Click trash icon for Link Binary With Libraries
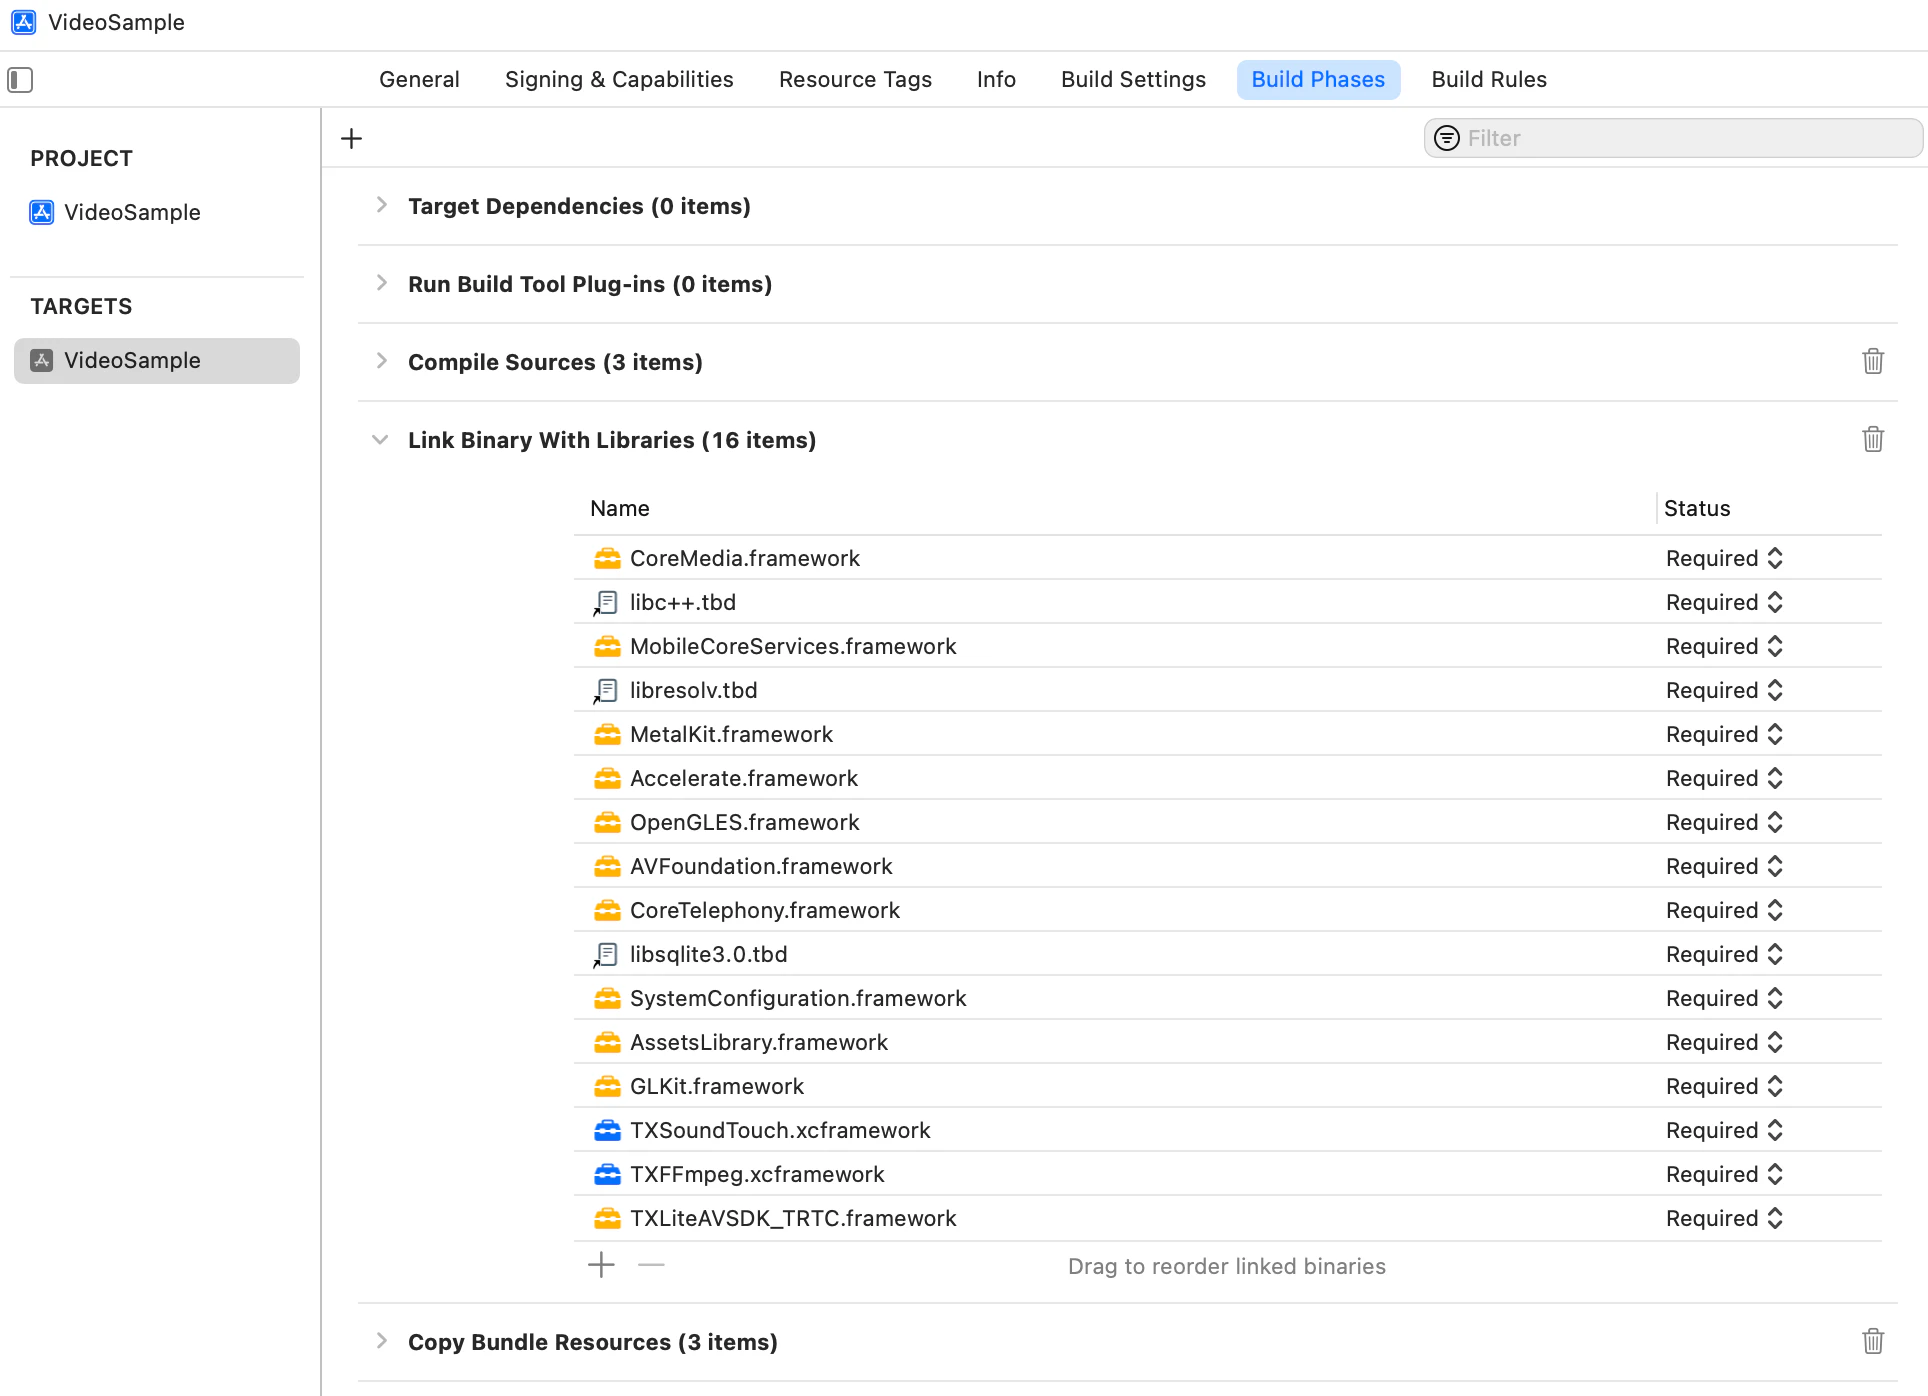Screen dimensions: 1928x1396 point(1873,439)
